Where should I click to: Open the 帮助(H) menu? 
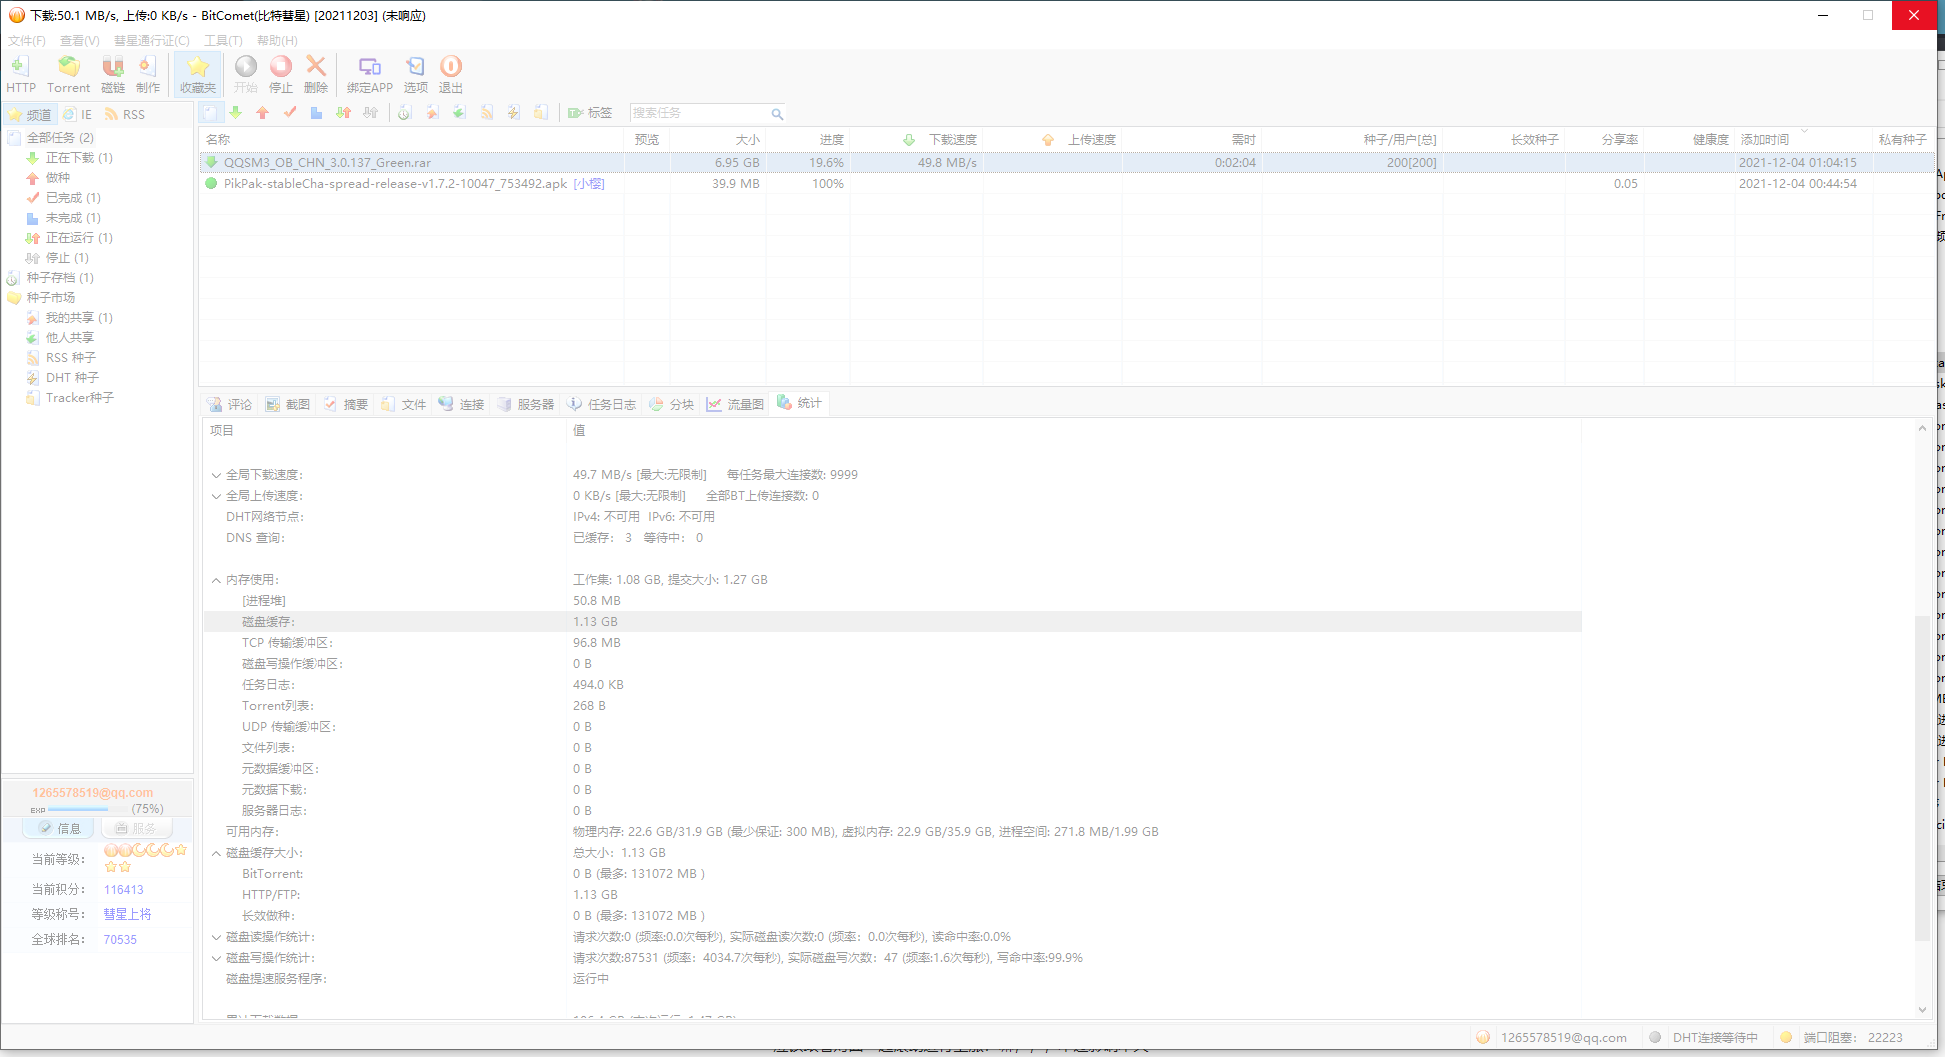277,41
